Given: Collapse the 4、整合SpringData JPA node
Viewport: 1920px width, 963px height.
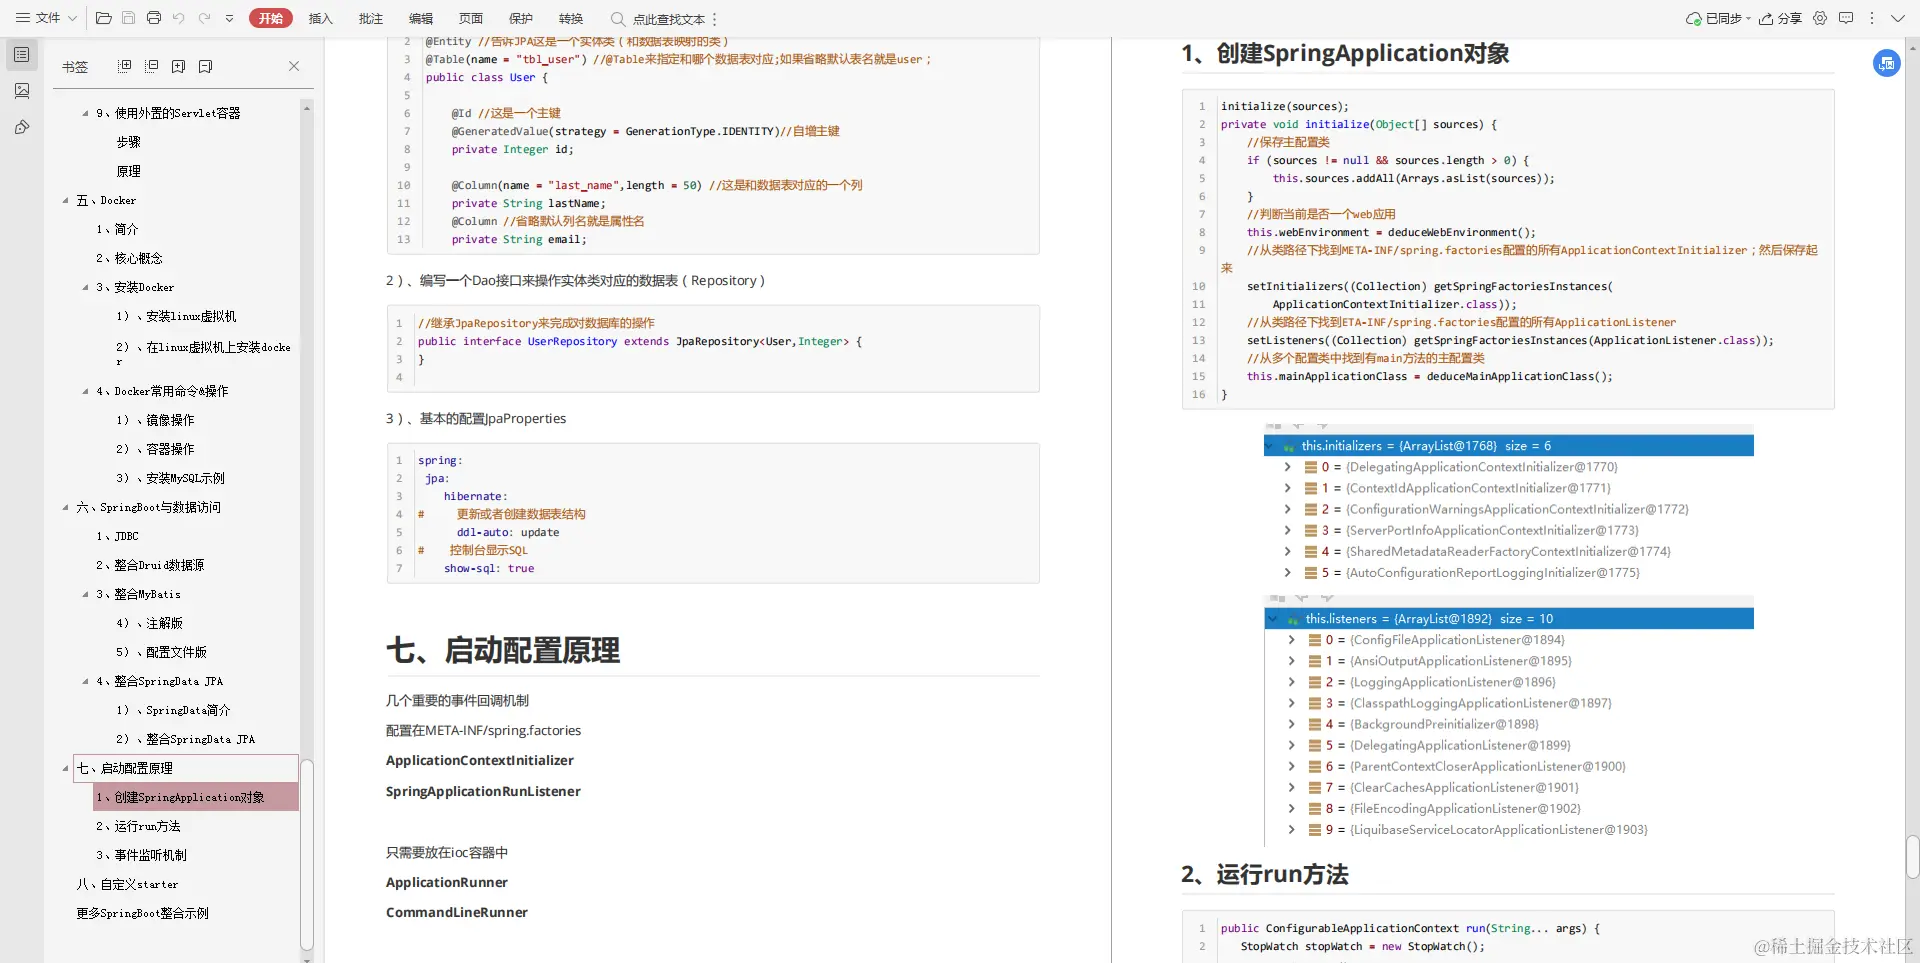Looking at the screenshot, I should [85, 681].
